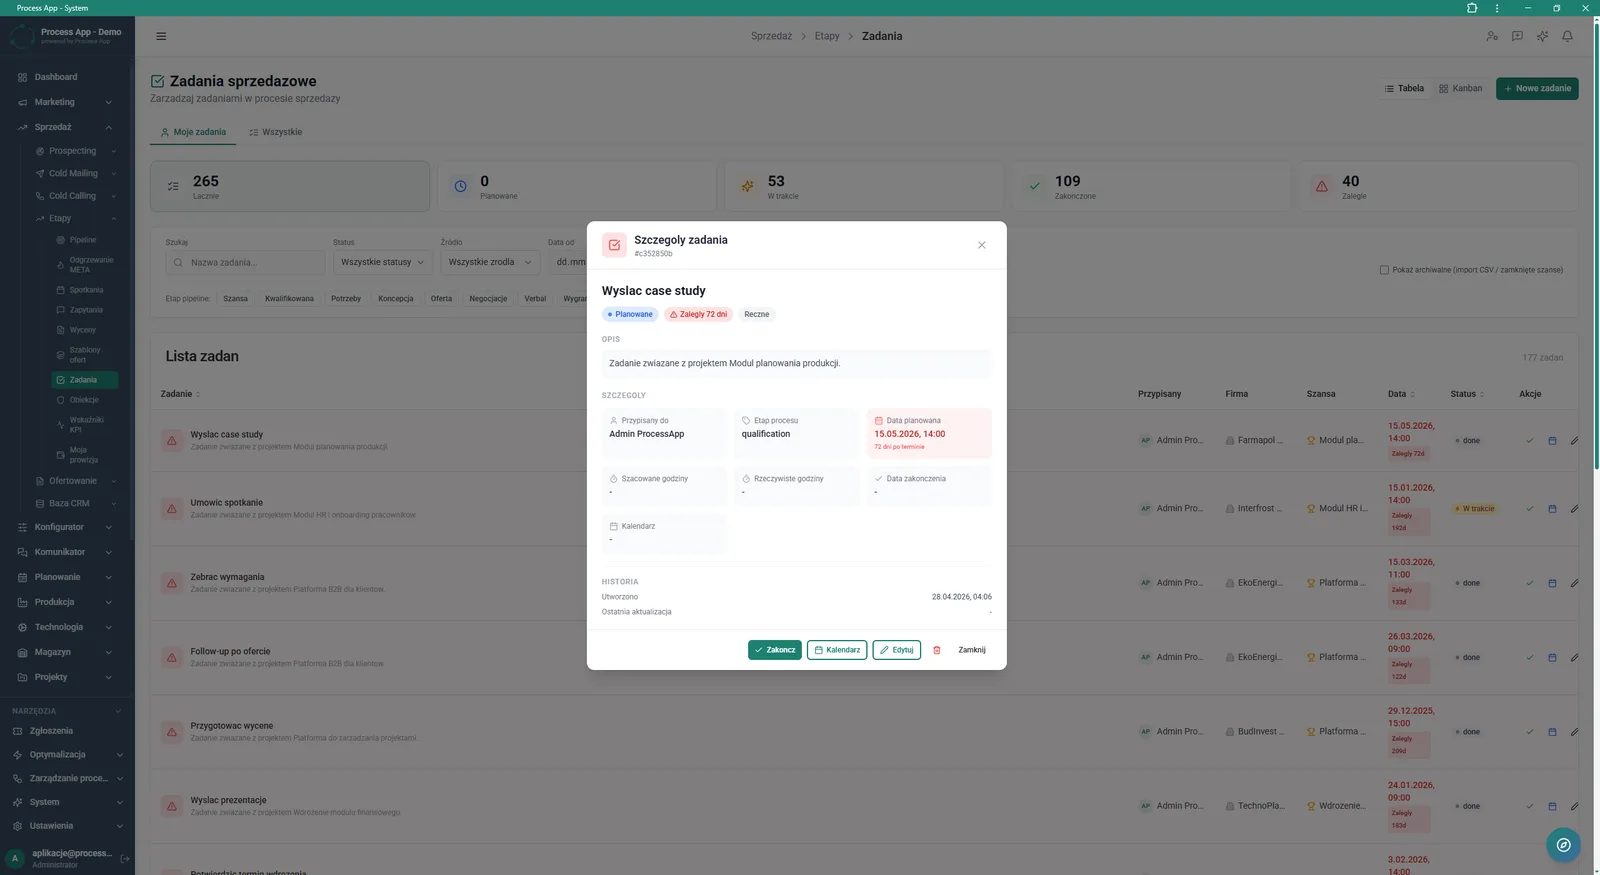Click title bar extension puzzle icon
The image size is (1600, 875).
[1472, 8]
